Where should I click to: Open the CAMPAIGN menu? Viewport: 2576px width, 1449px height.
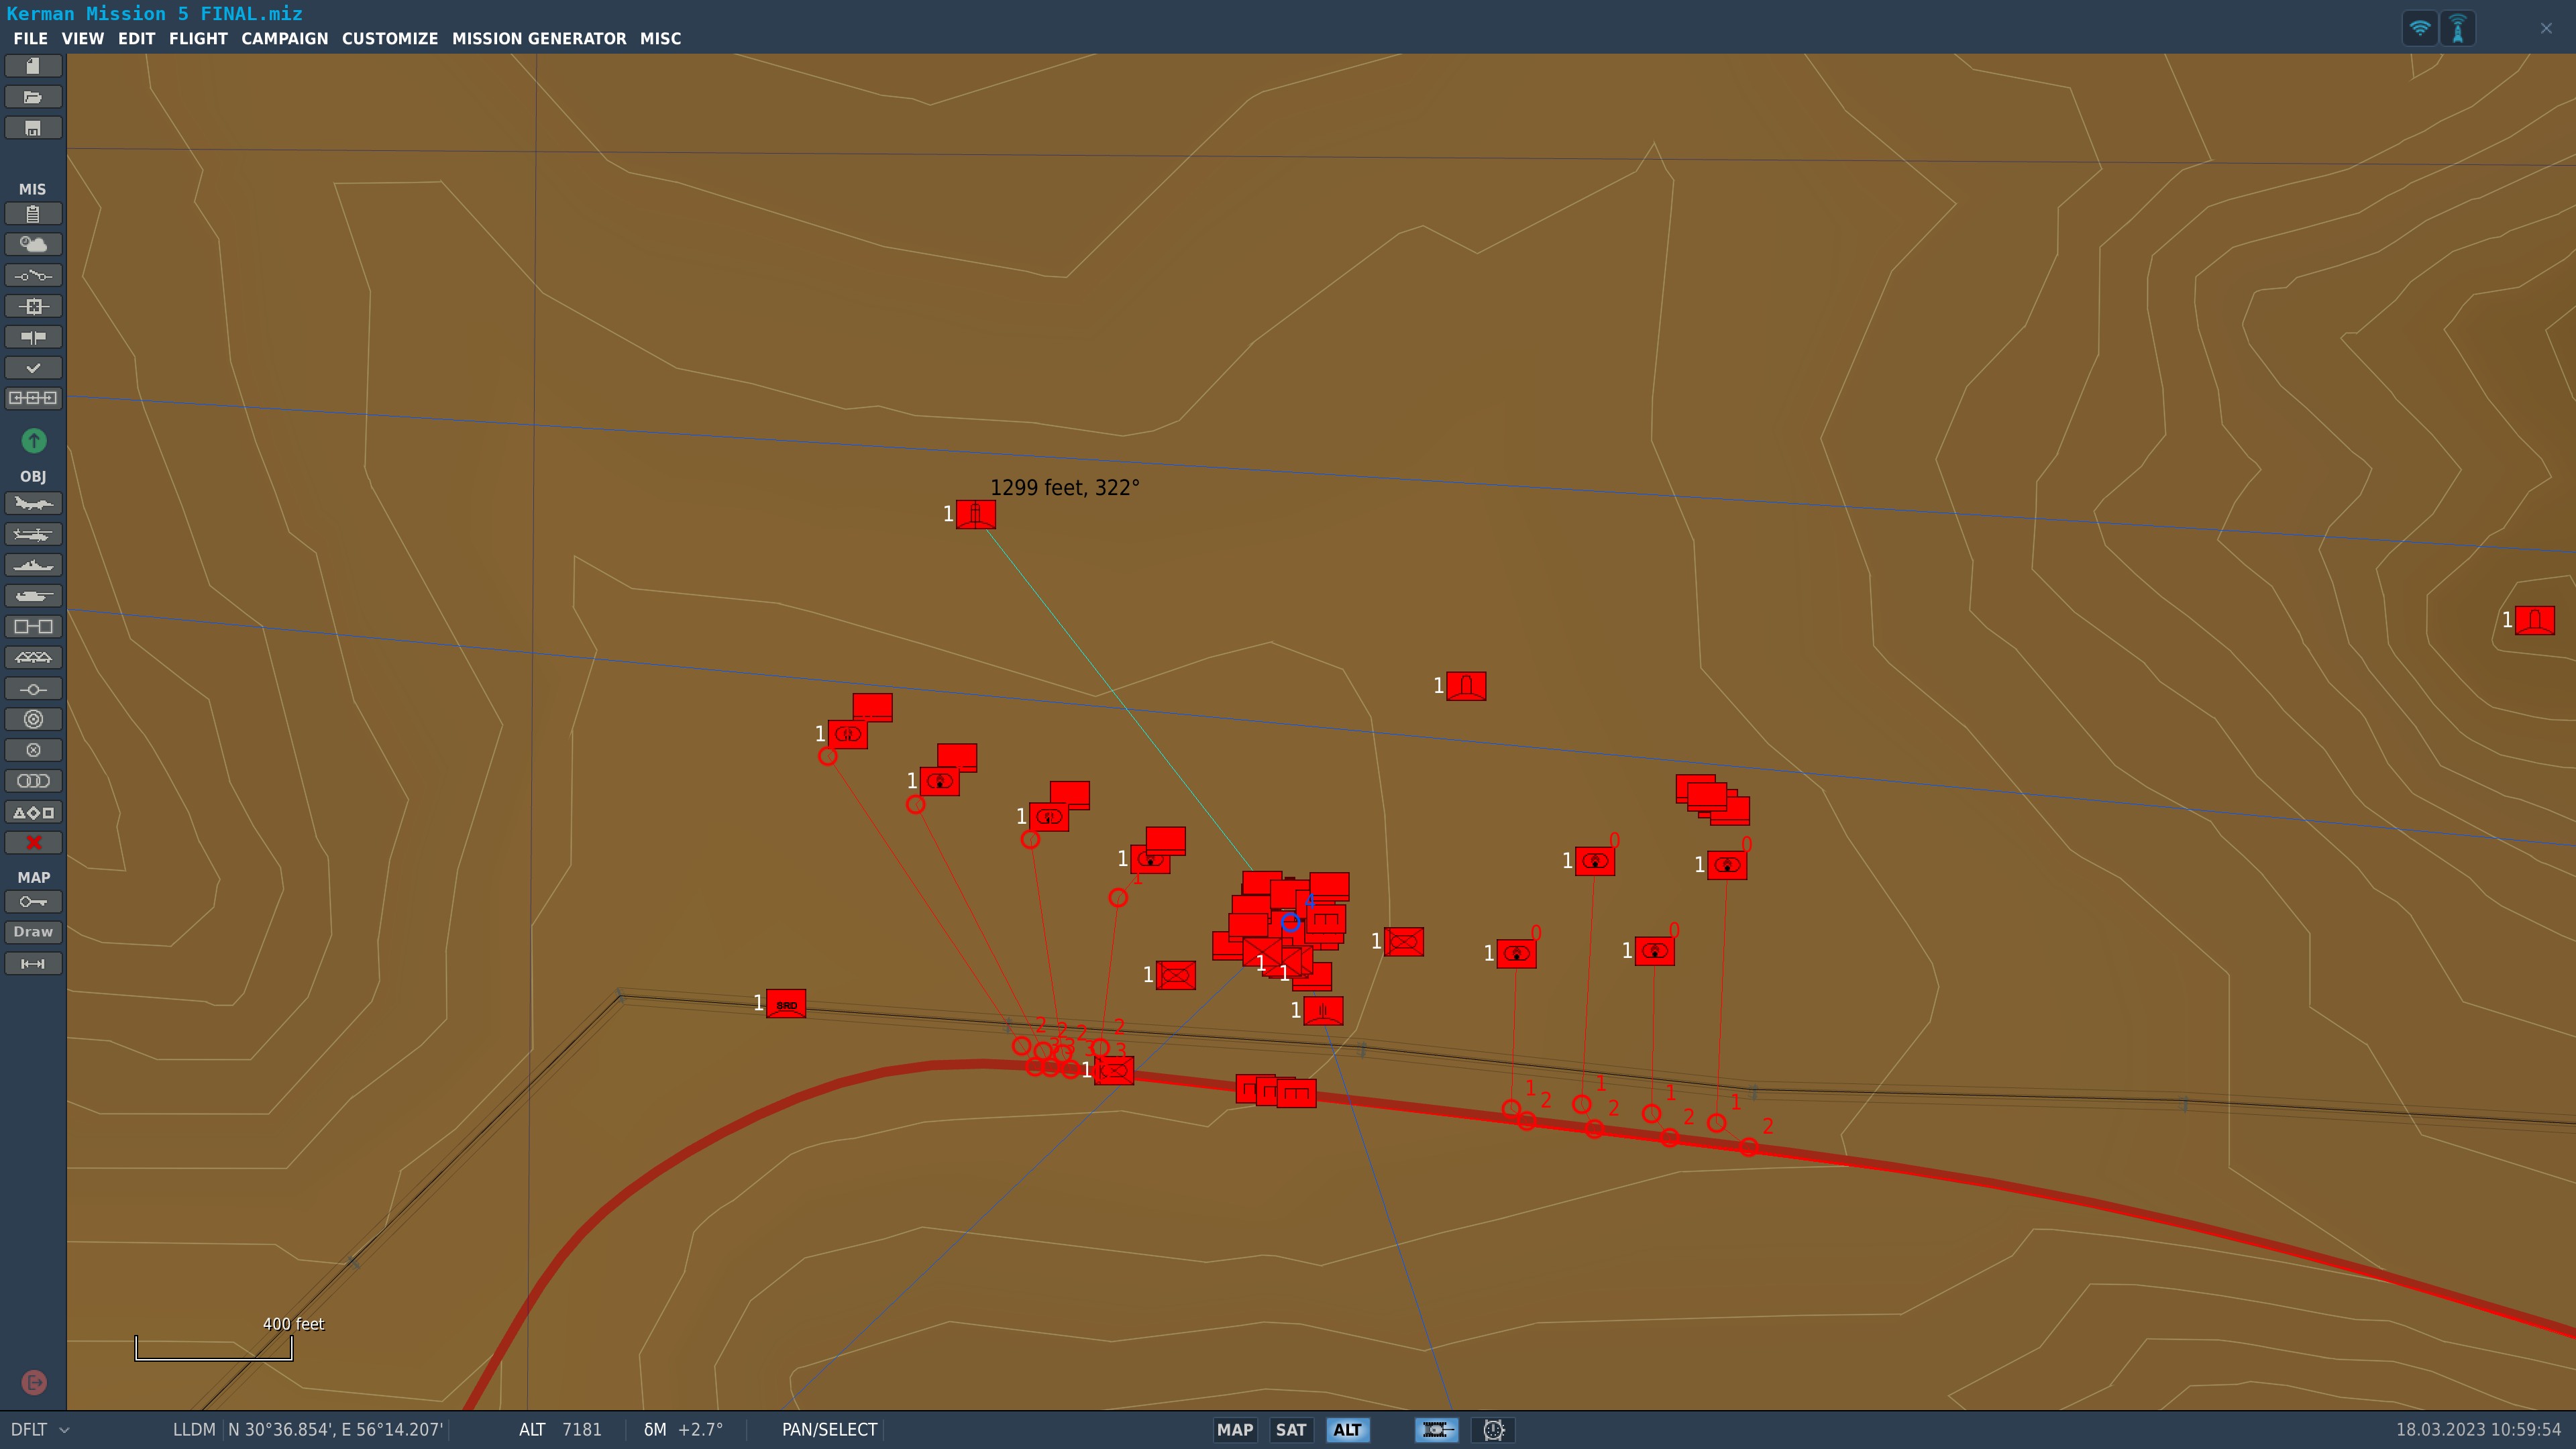pos(284,38)
